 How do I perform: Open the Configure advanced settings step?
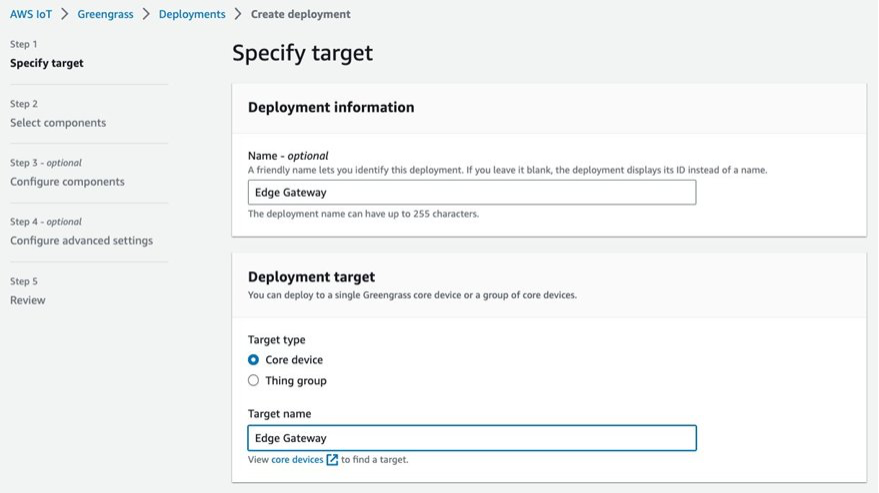click(x=81, y=241)
